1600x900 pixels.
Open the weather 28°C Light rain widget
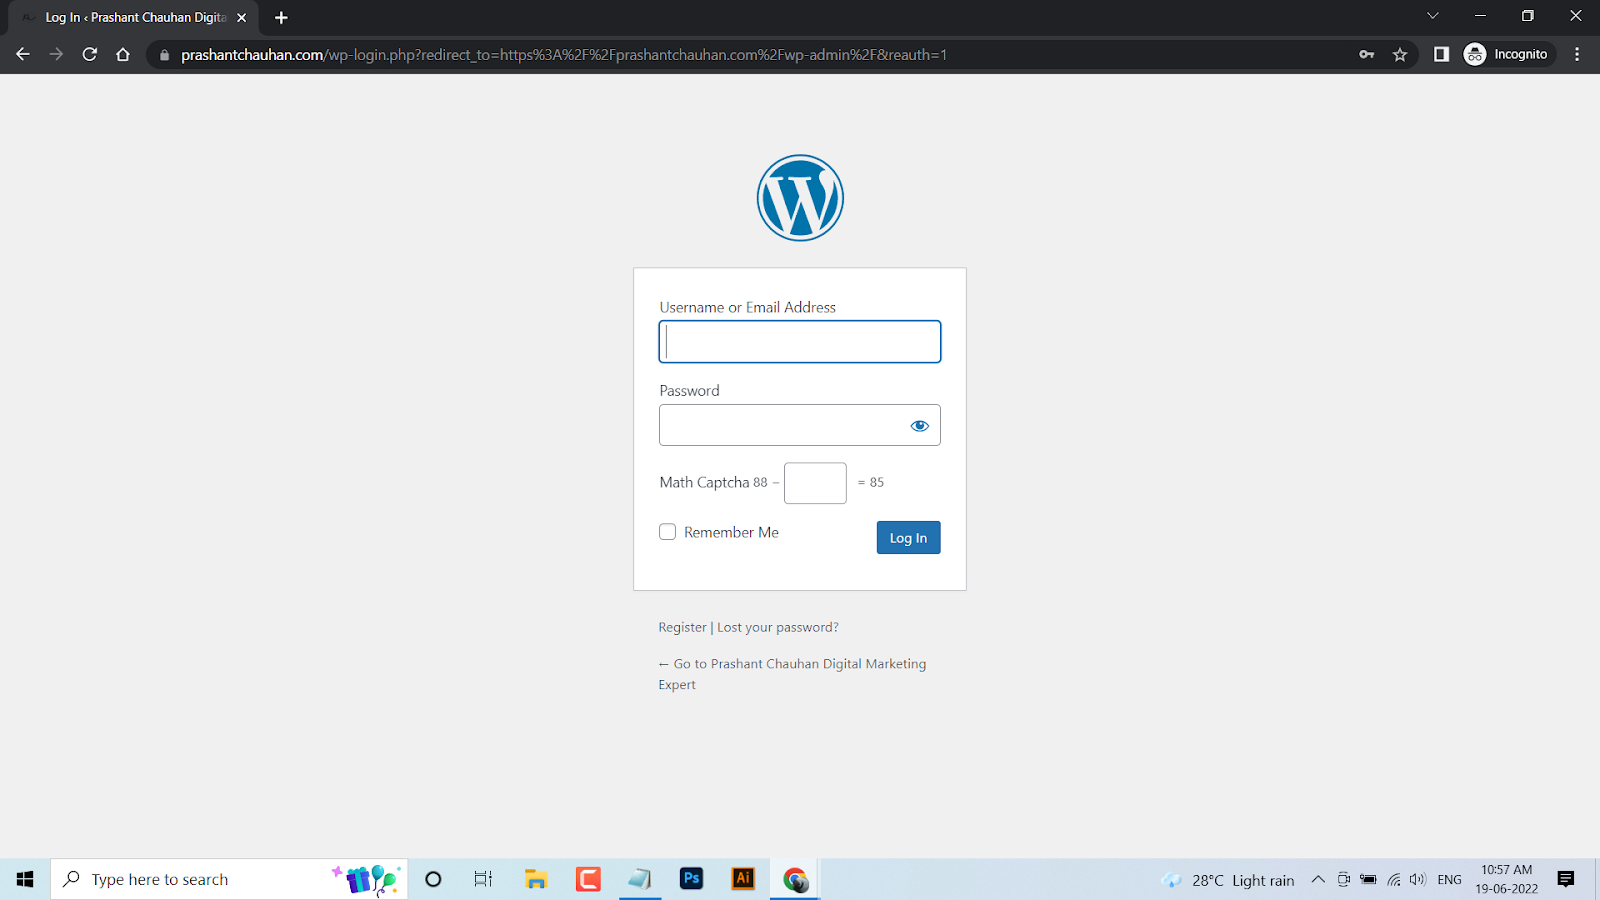tap(1228, 880)
